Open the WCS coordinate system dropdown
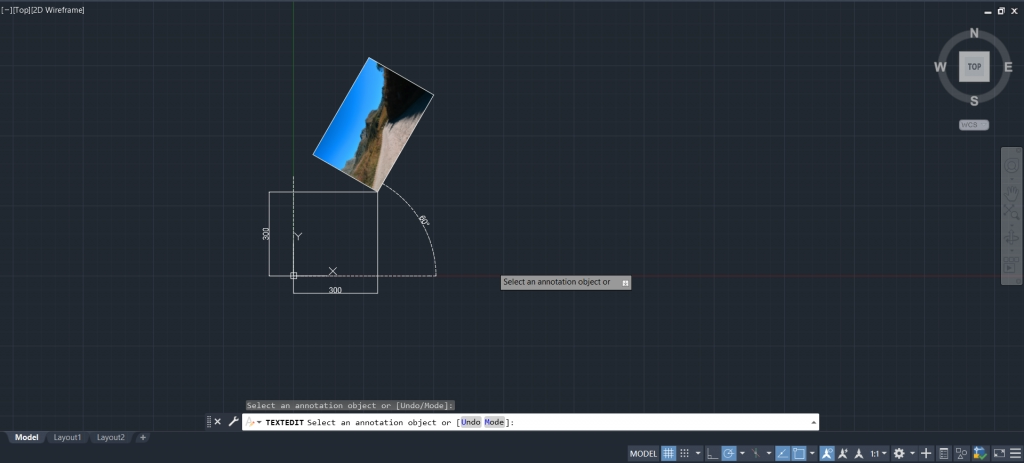1024x463 pixels. tap(974, 125)
